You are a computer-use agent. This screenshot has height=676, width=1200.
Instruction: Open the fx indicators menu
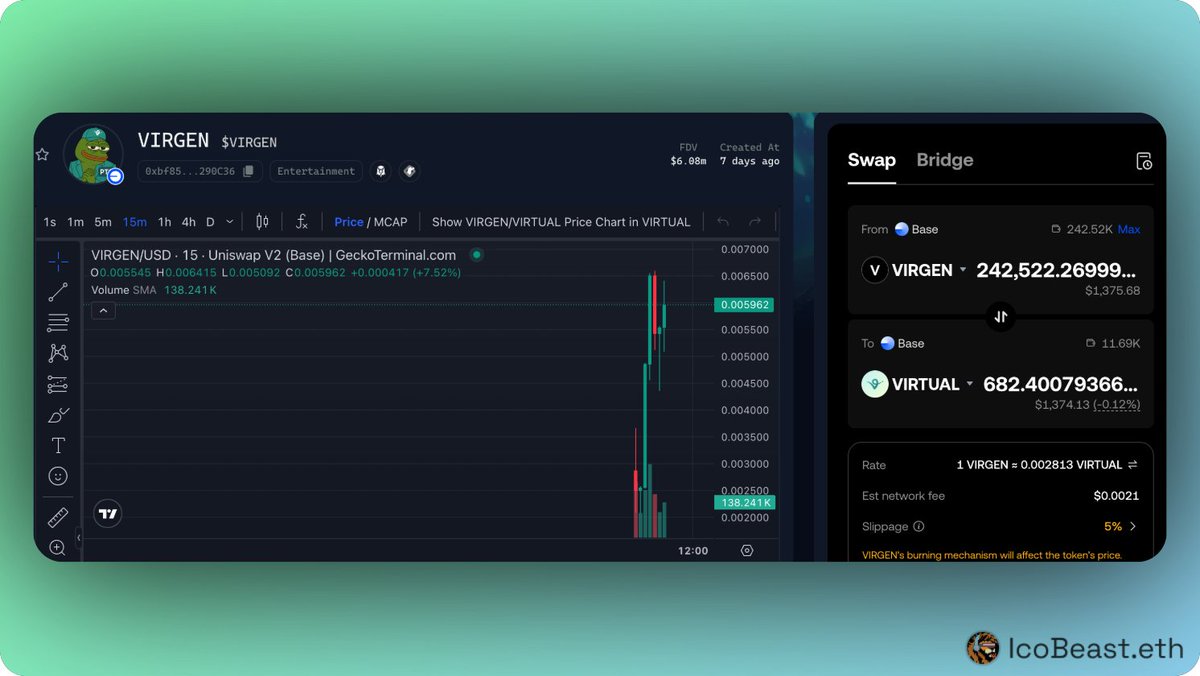[x=302, y=222]
